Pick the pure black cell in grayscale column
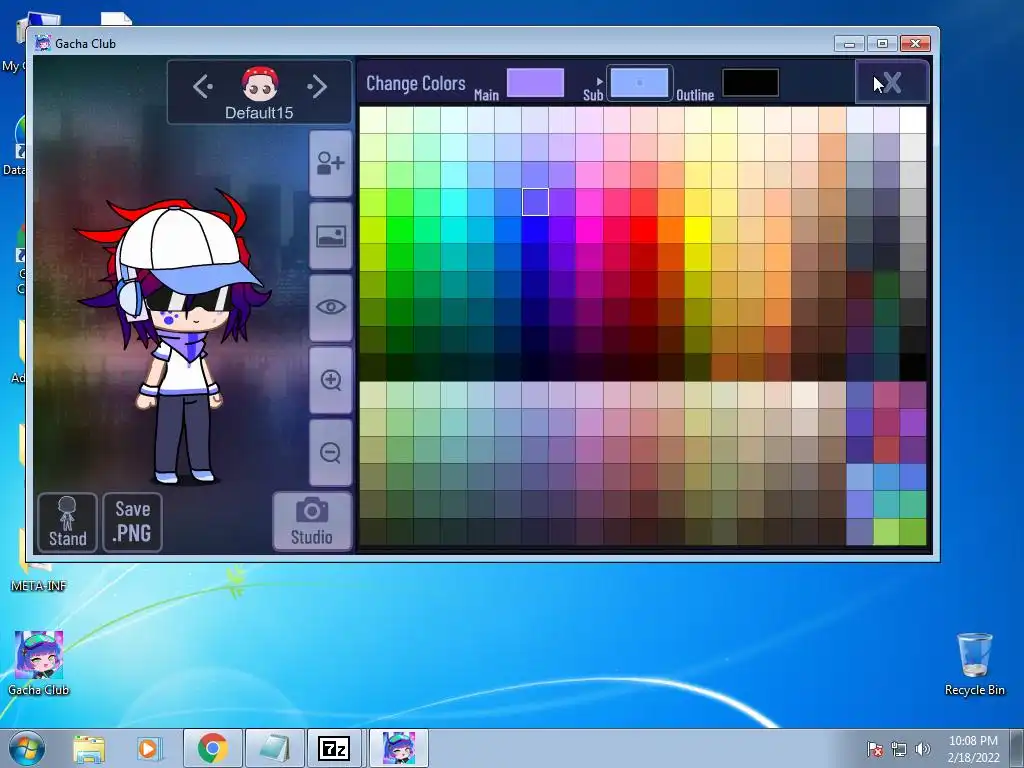The image size is (1024, 768). [913, 366]
